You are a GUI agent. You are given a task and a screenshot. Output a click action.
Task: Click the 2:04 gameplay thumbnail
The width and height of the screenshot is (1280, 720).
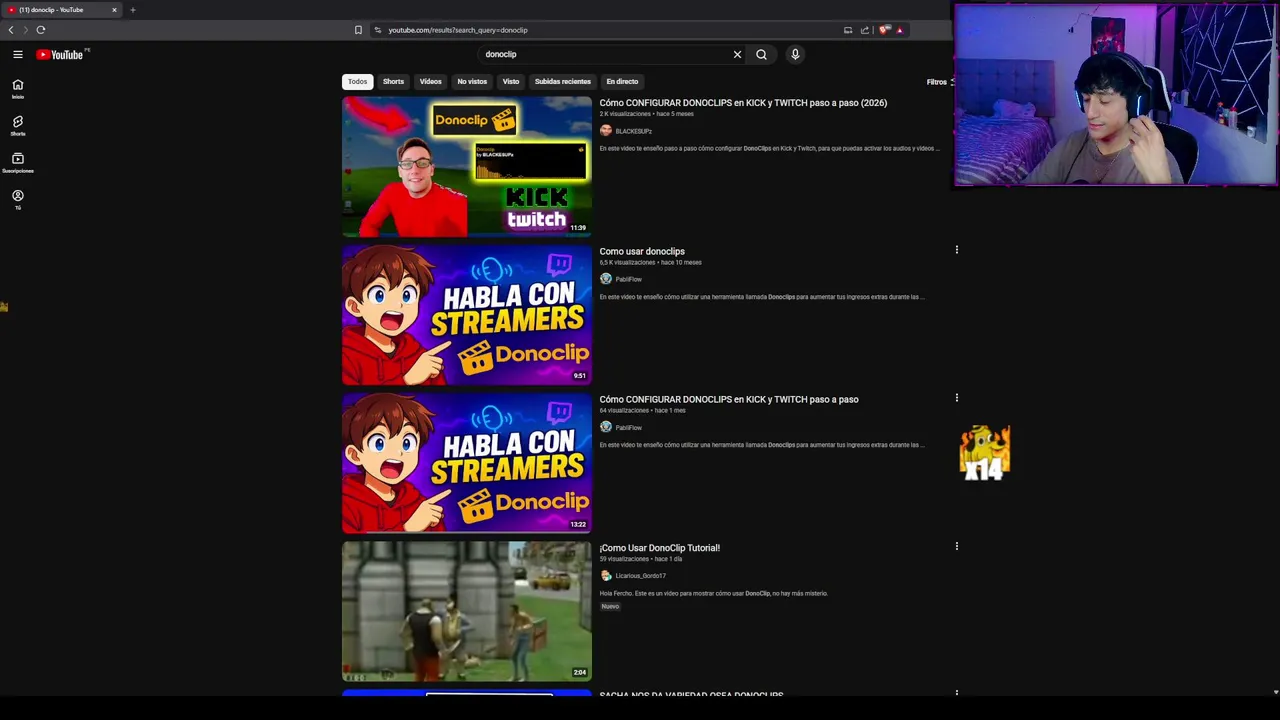tap(467, 611)
